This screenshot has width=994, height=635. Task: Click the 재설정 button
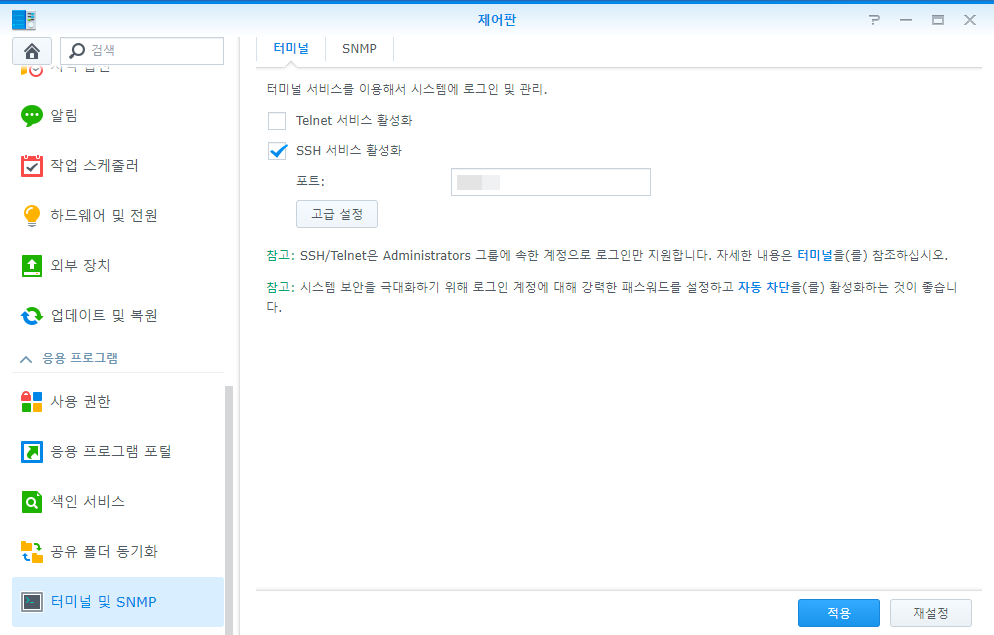[931, 613]
